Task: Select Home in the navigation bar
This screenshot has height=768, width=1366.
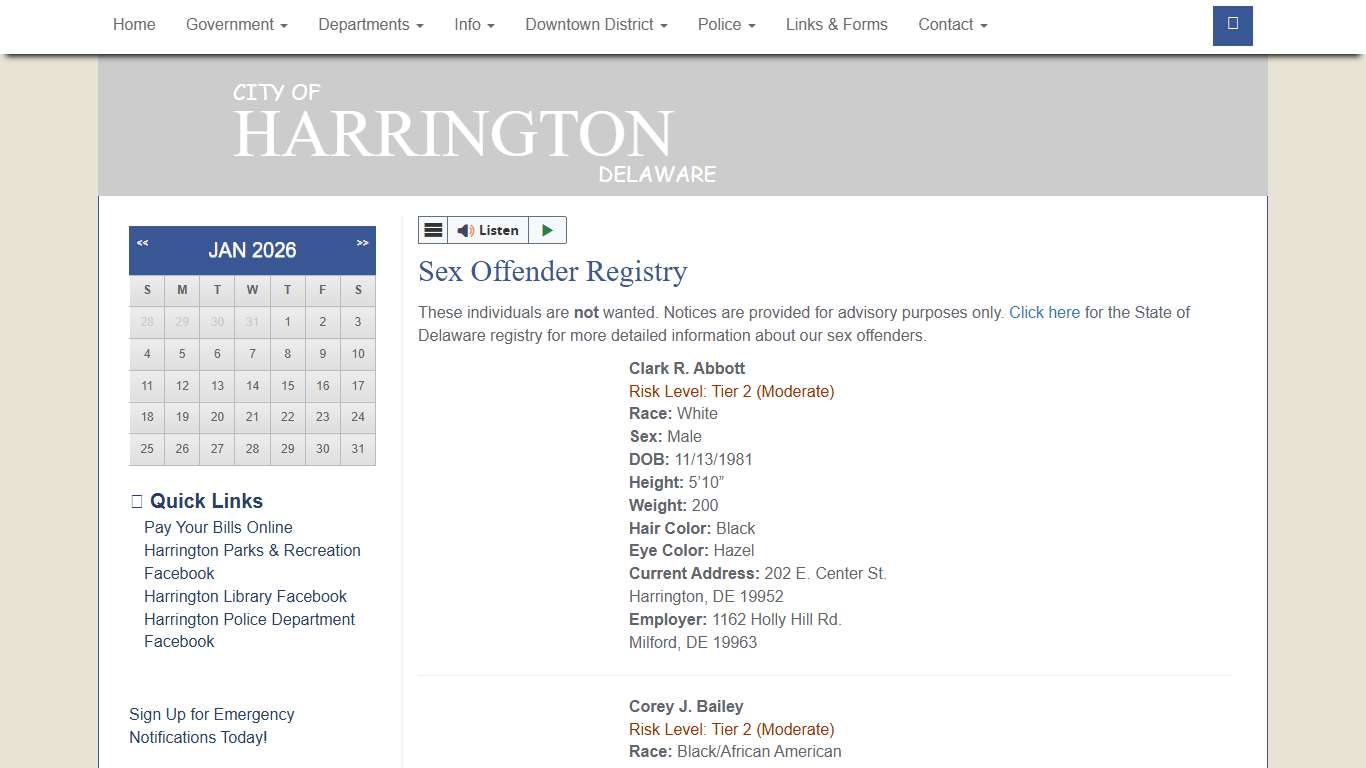Action: click(x=134, y=24)
